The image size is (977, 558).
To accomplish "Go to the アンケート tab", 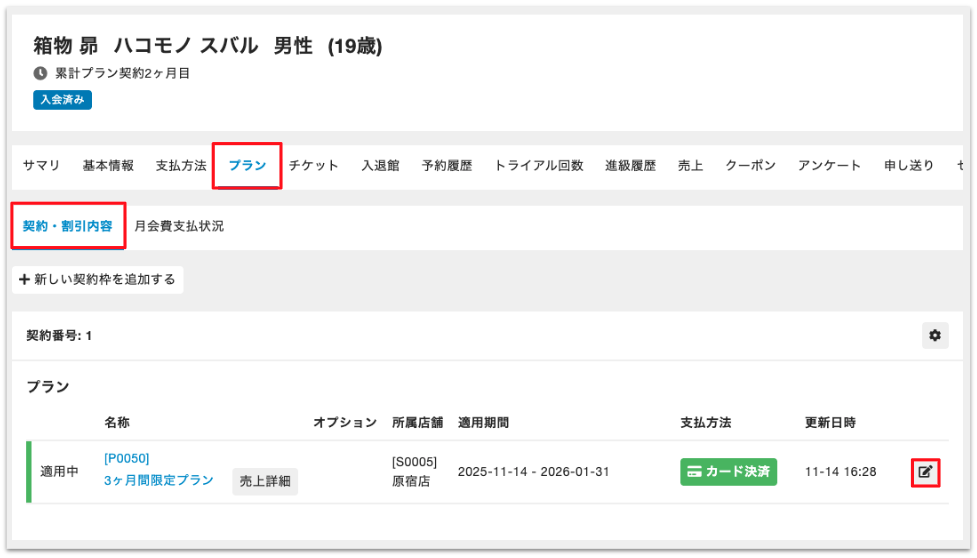I will tap(829, 166).
